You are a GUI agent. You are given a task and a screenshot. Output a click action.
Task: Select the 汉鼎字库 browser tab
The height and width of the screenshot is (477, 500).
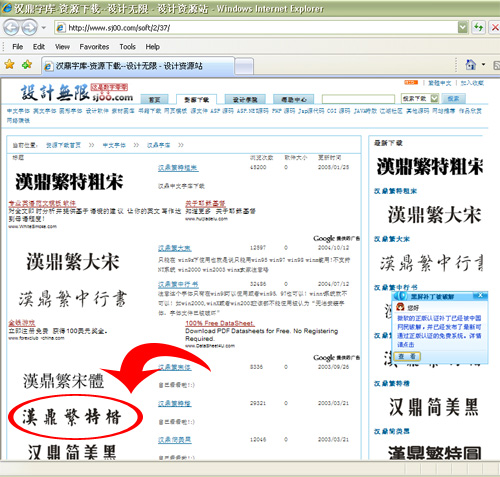tap(137, 66)
